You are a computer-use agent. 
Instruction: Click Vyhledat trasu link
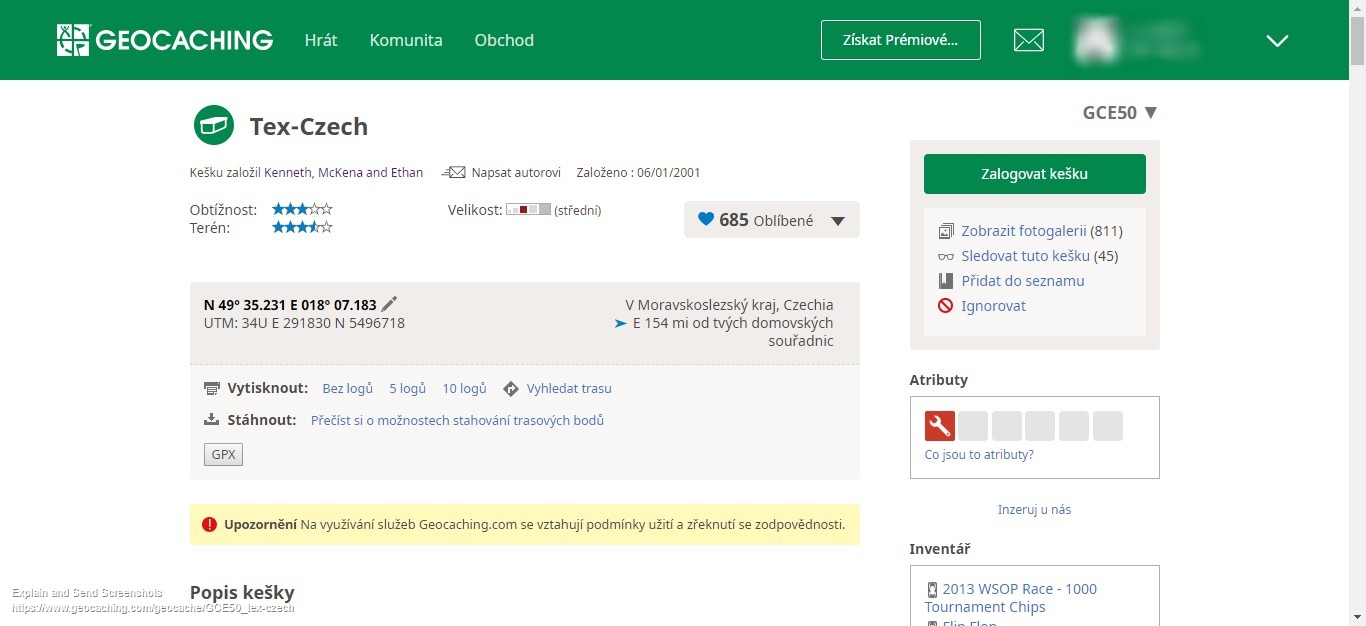point(569,388)
